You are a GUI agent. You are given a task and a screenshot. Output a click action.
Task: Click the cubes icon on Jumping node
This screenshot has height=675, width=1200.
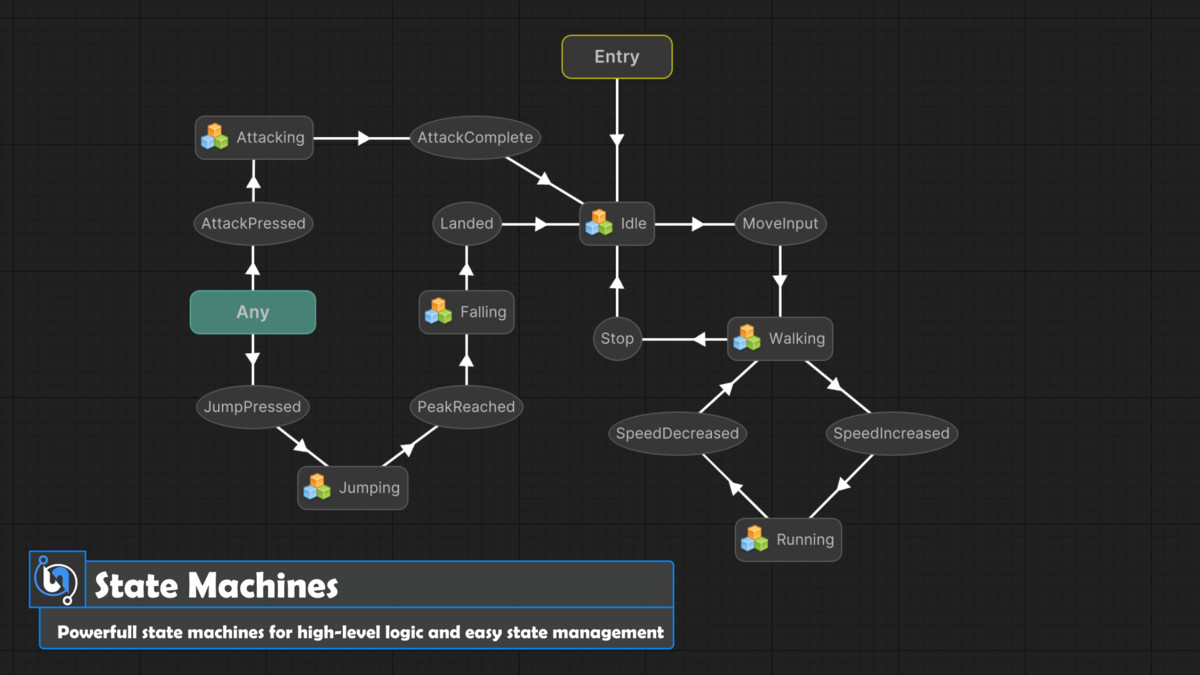(x=317, y=487)
